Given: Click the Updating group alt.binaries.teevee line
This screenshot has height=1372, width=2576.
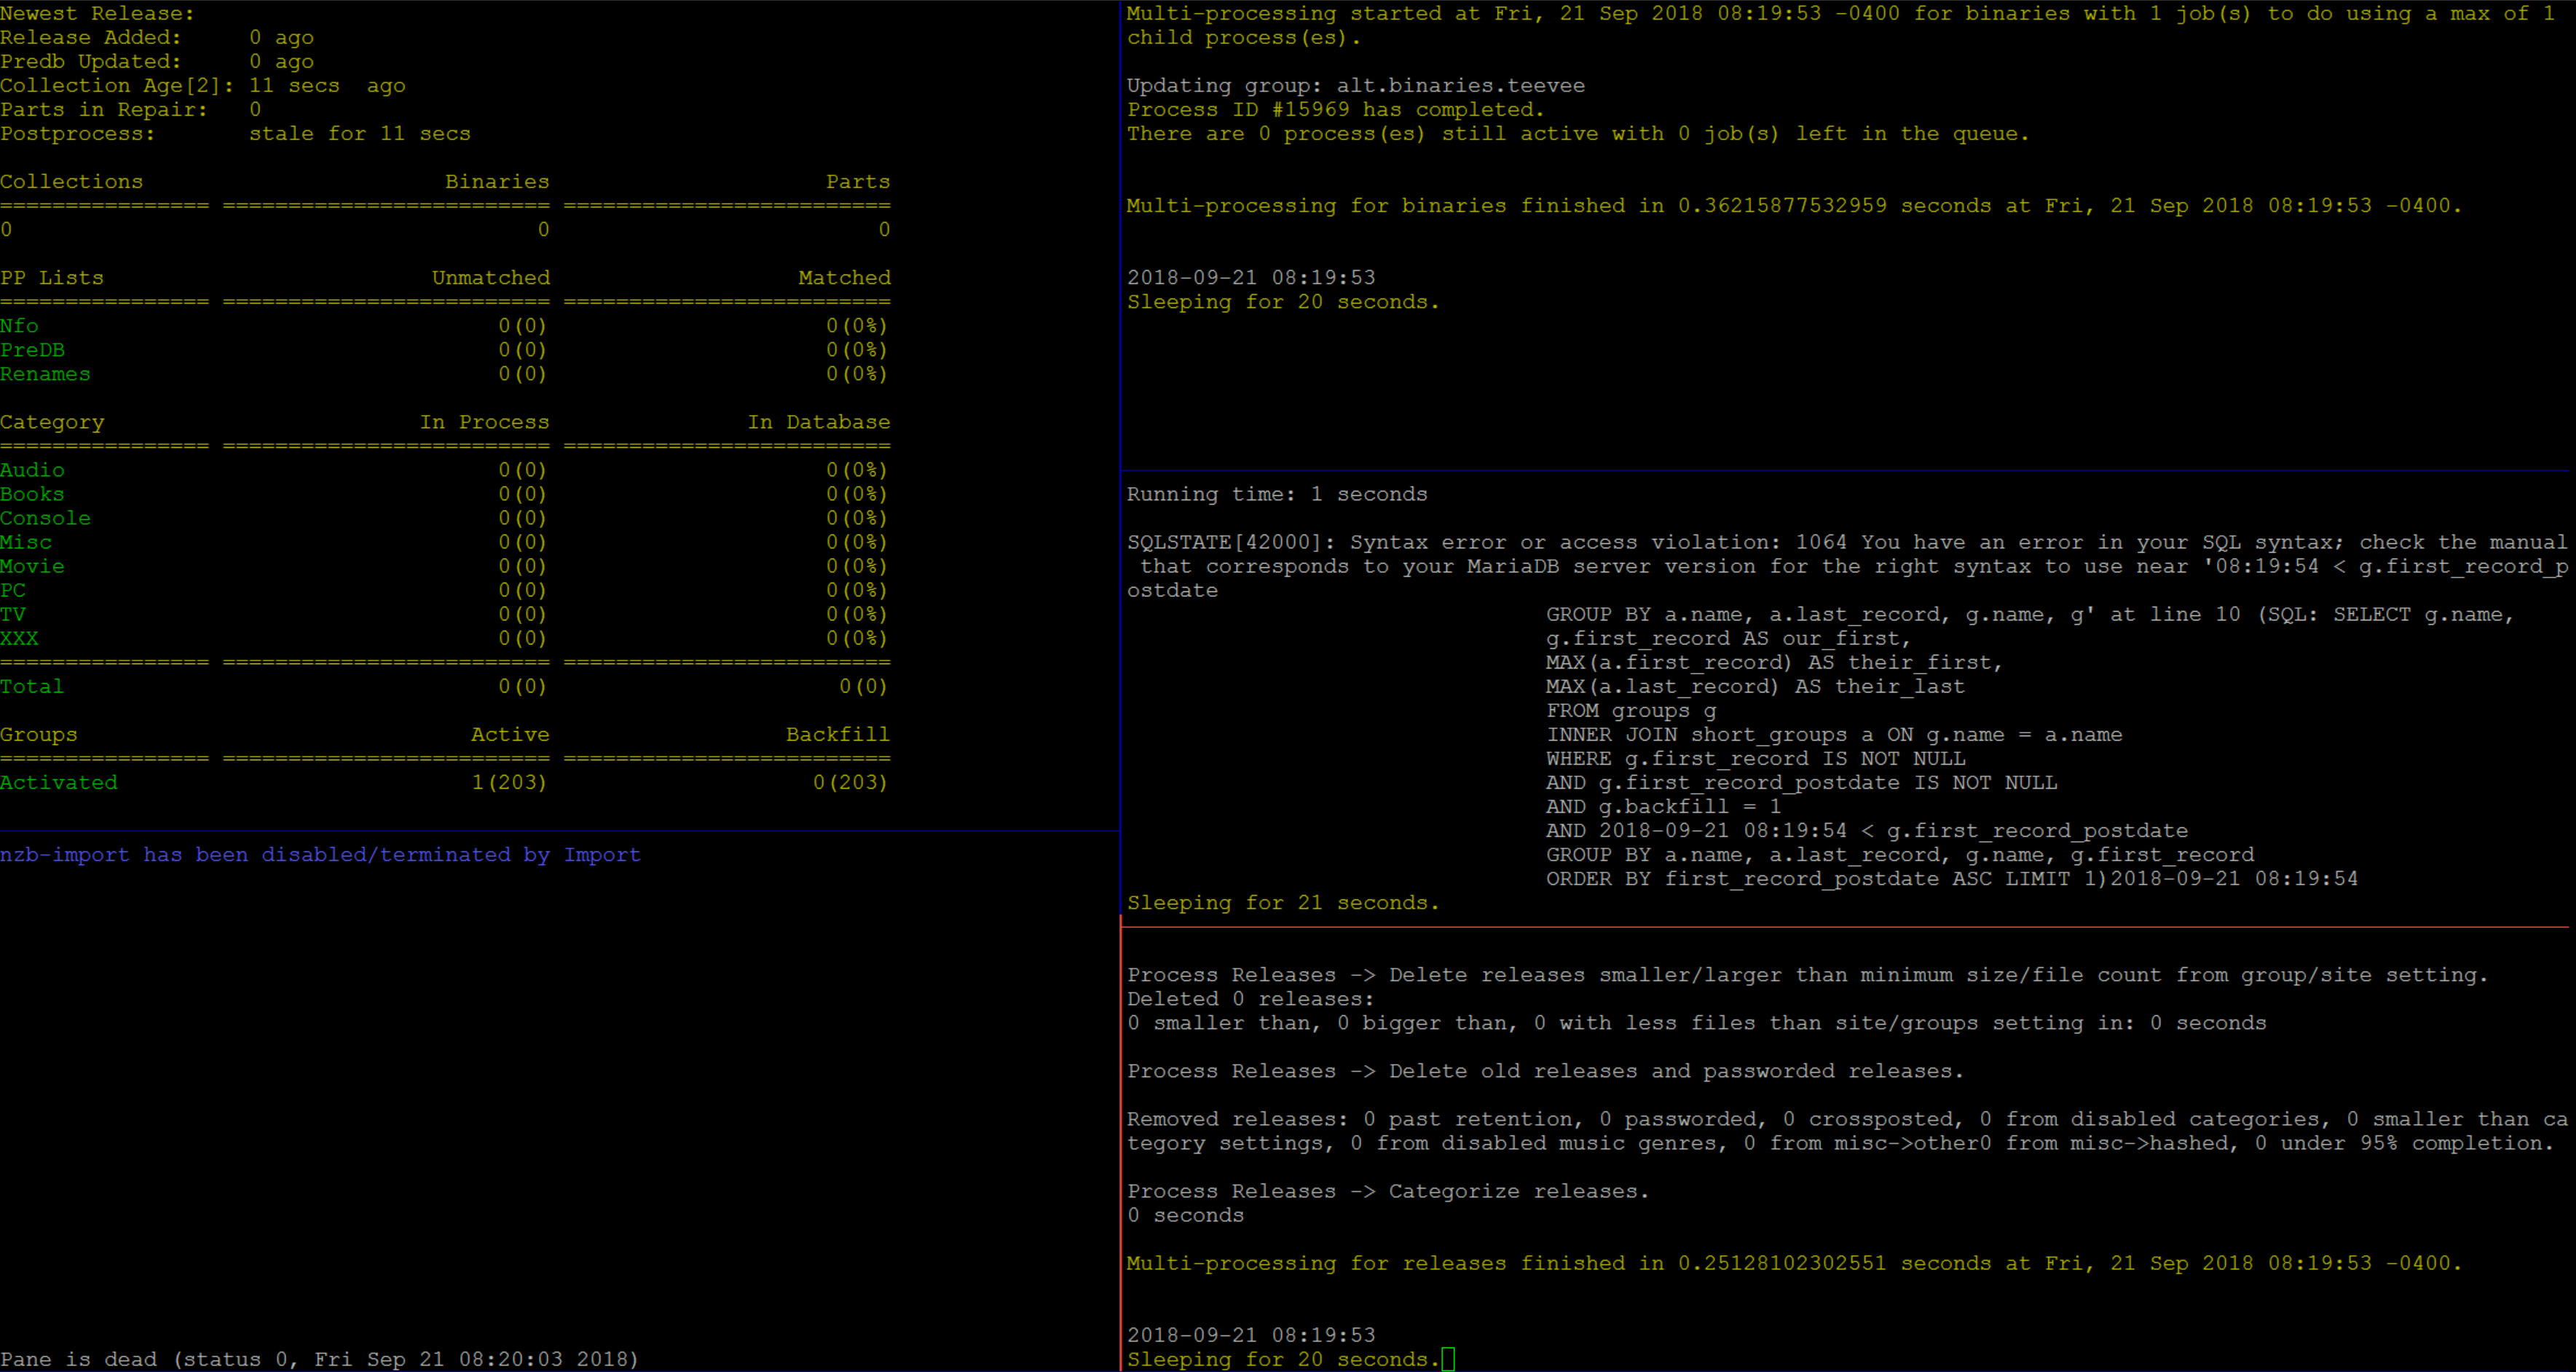Looking at the screenshot, I should (x=1355, y=85).
